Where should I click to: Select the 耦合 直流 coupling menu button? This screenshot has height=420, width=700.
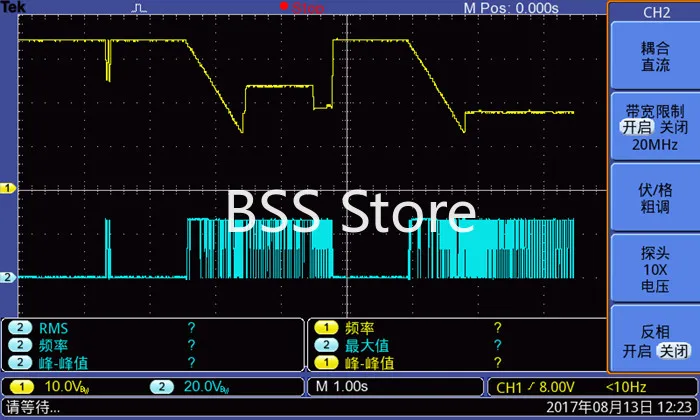pos(654,56)
